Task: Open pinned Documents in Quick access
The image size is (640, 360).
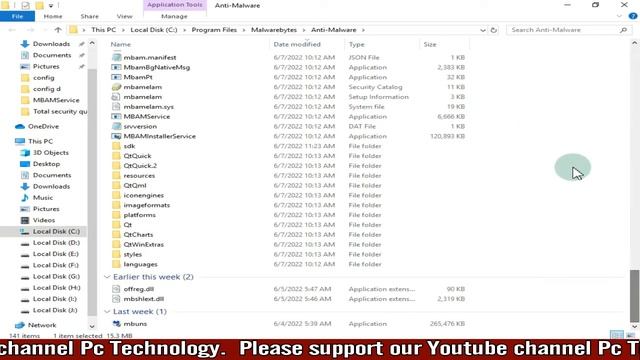Action: tap(52, 55)
